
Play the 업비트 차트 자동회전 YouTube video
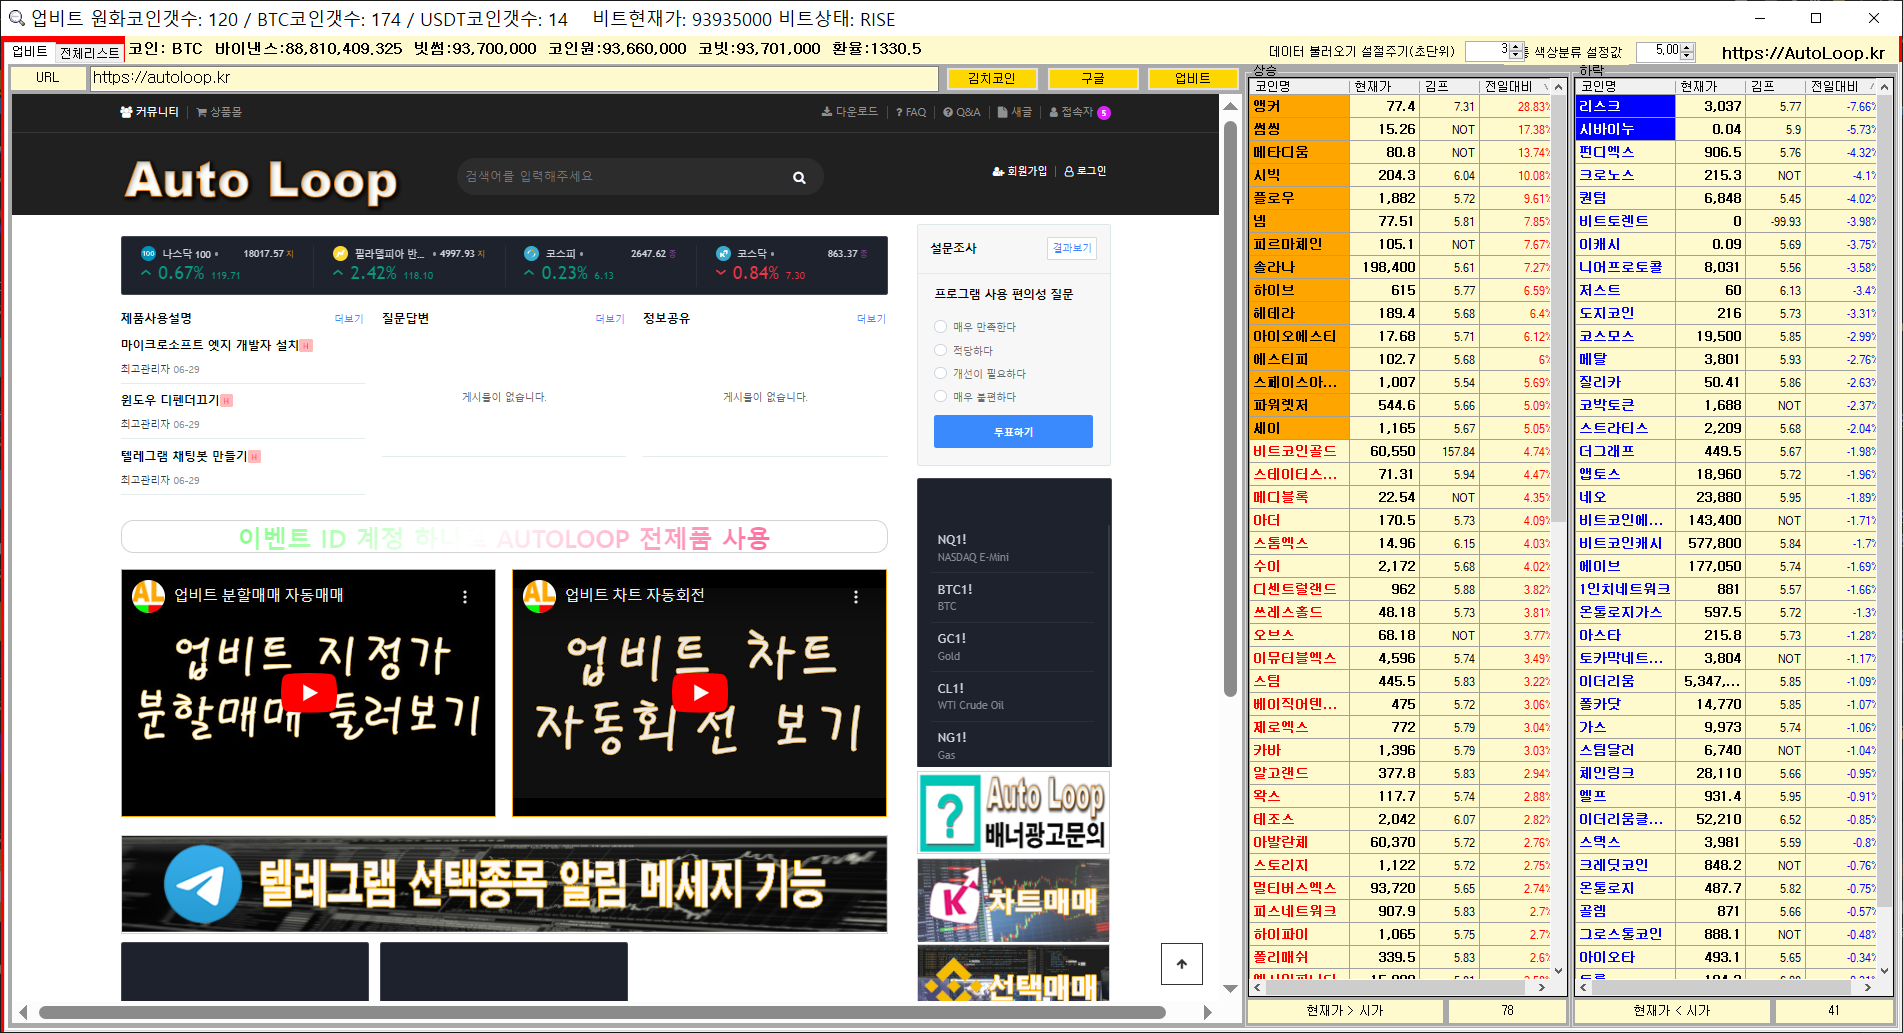[699, 692]
